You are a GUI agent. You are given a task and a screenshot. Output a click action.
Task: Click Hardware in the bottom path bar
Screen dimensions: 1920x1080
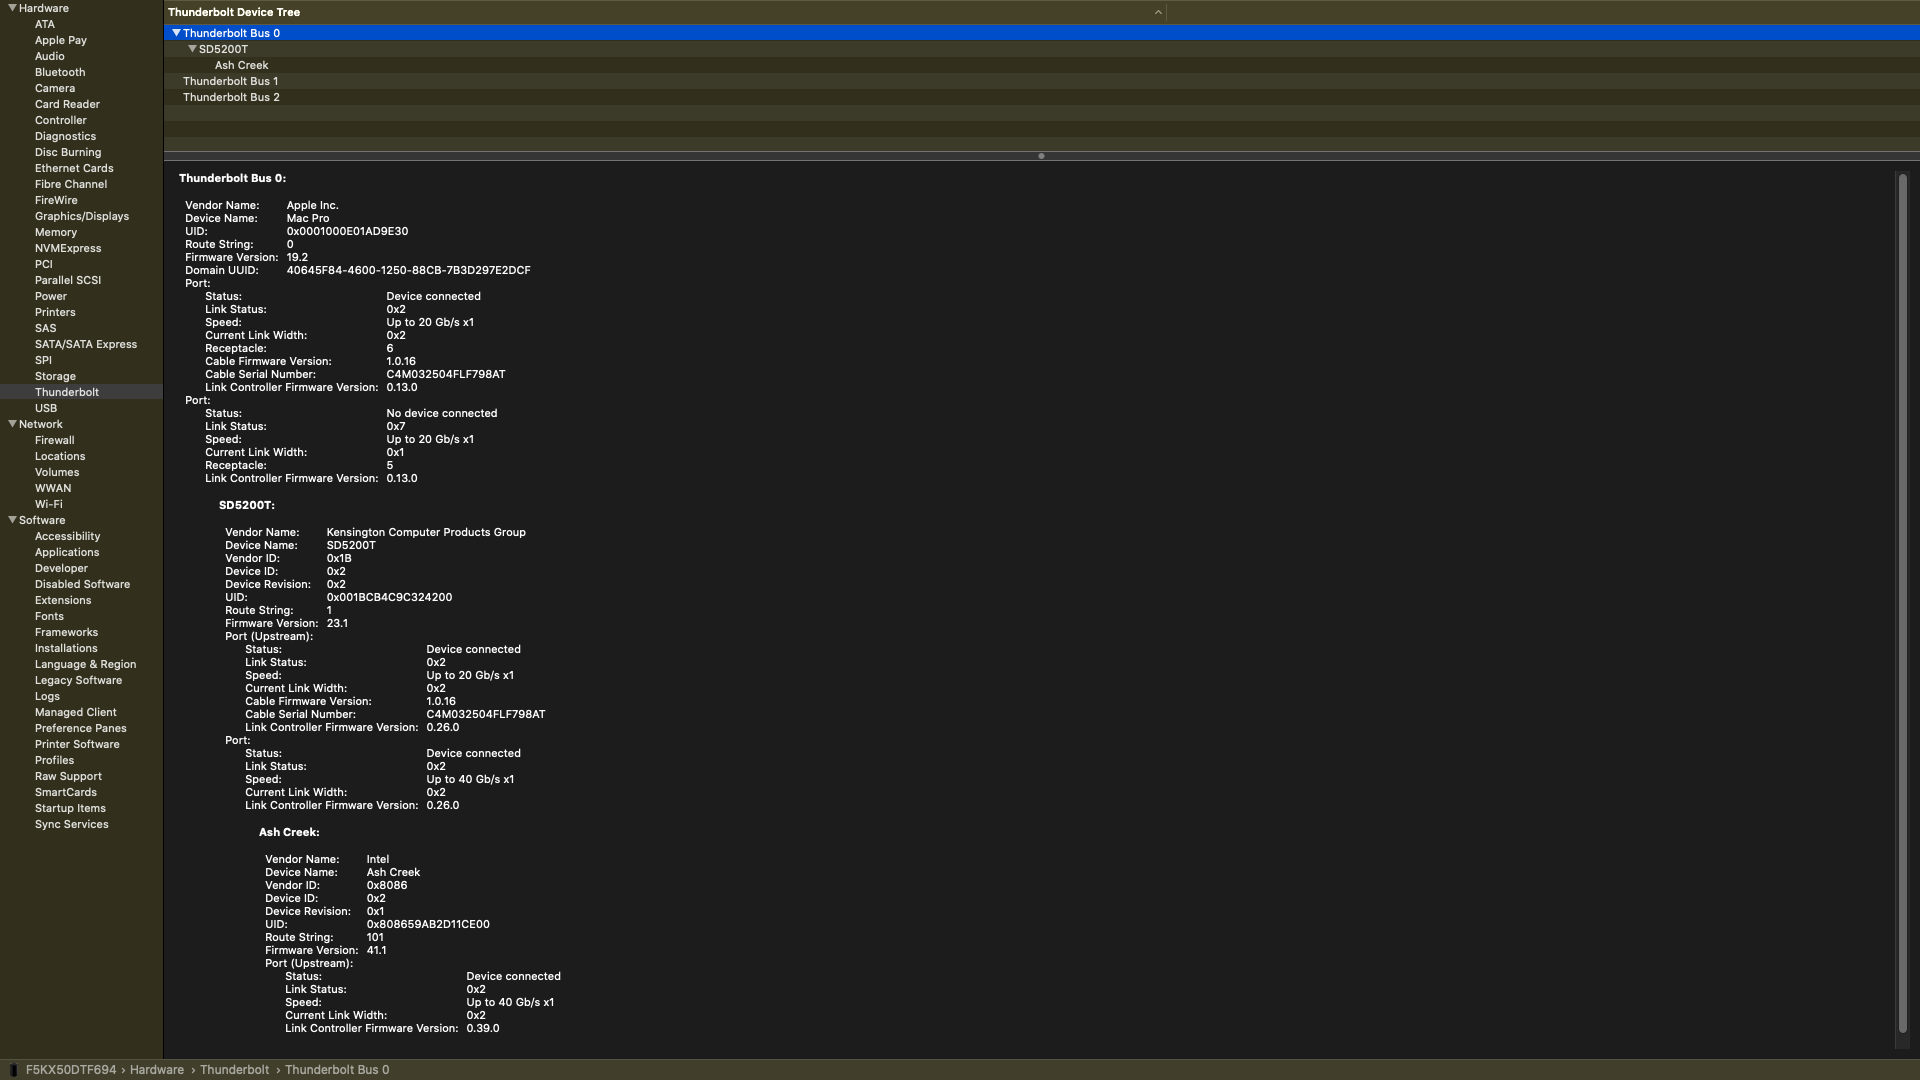tap(156, 1070)
